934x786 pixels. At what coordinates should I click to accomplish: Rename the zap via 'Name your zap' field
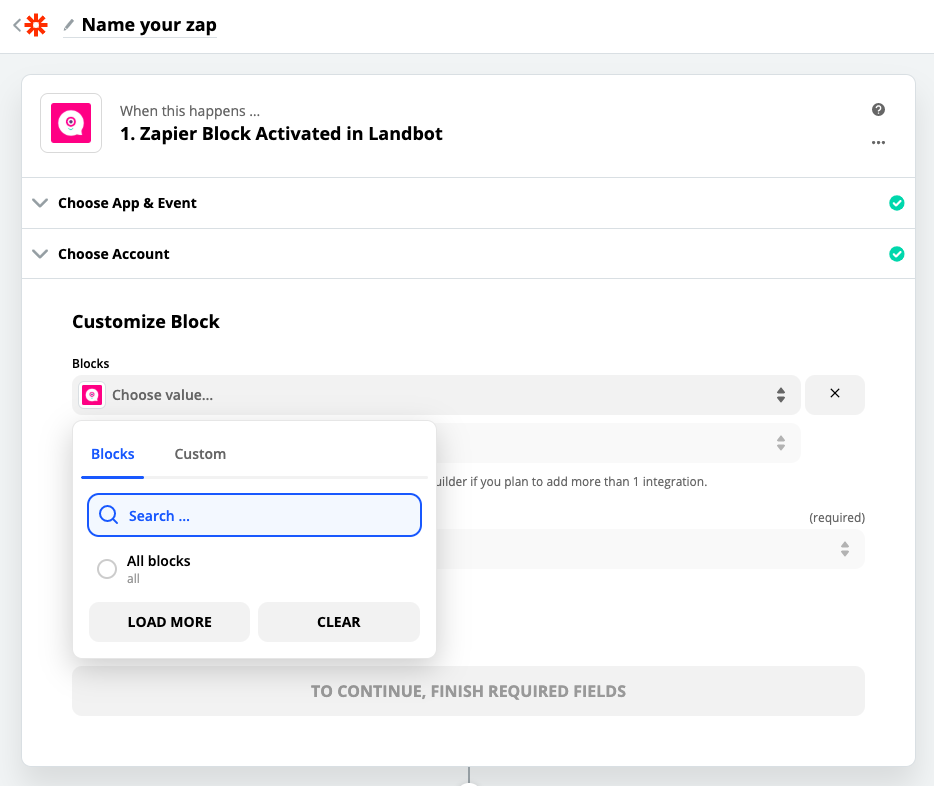click(x=149, y=25)
